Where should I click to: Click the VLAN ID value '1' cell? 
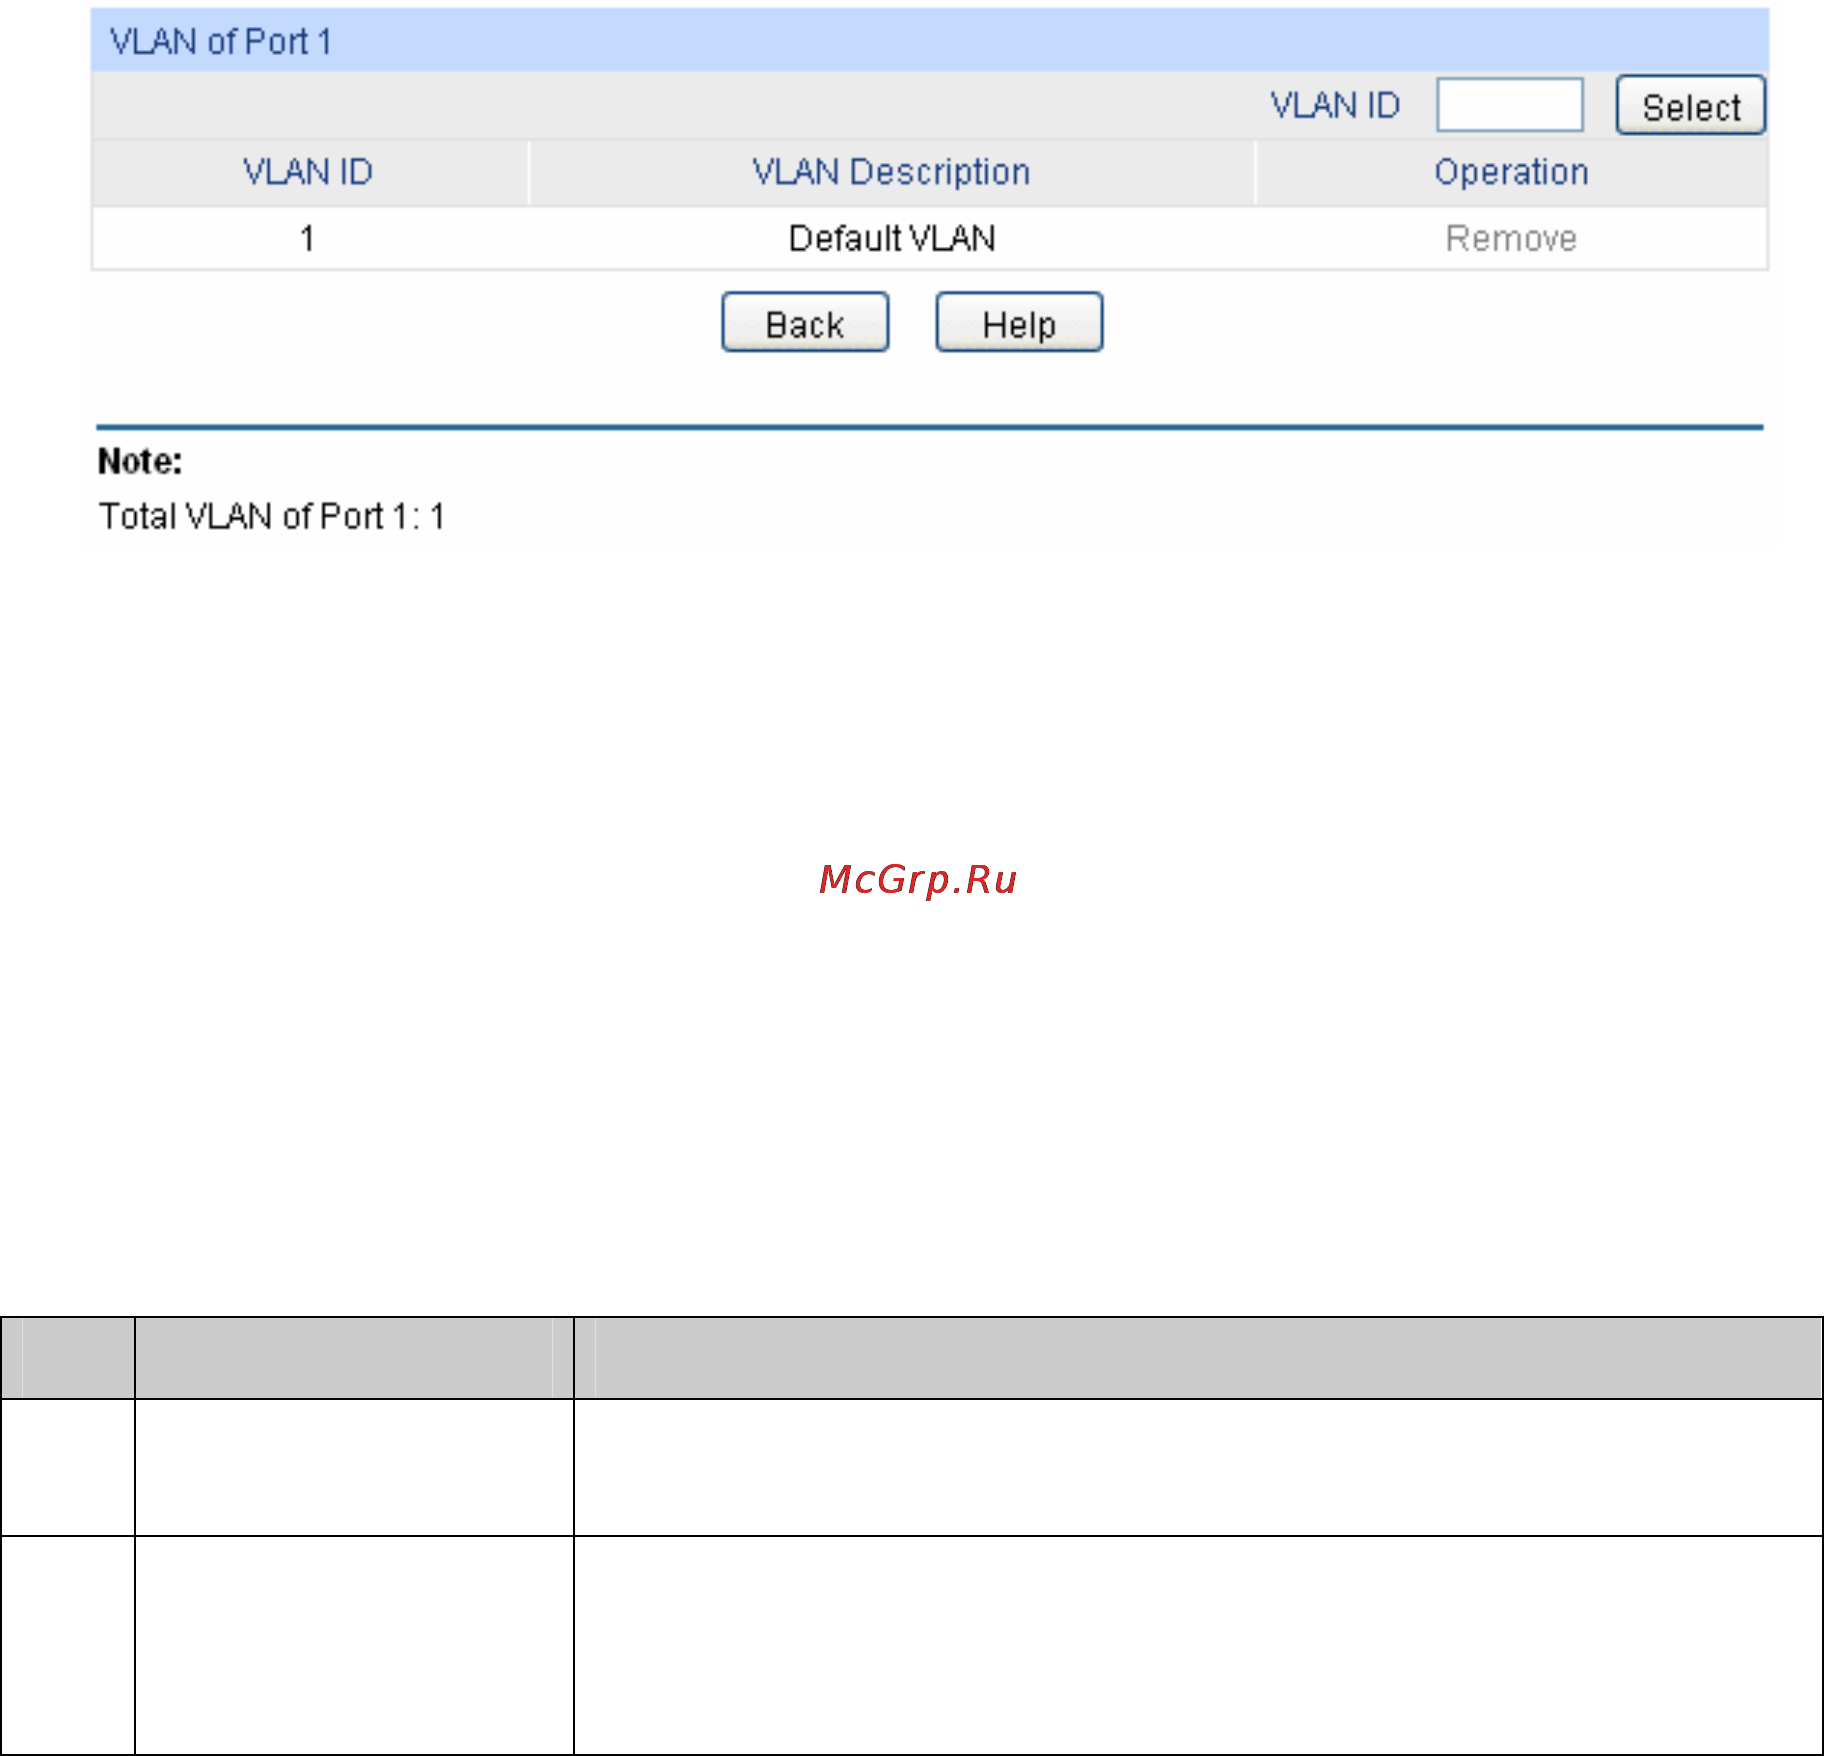(308, 239)
